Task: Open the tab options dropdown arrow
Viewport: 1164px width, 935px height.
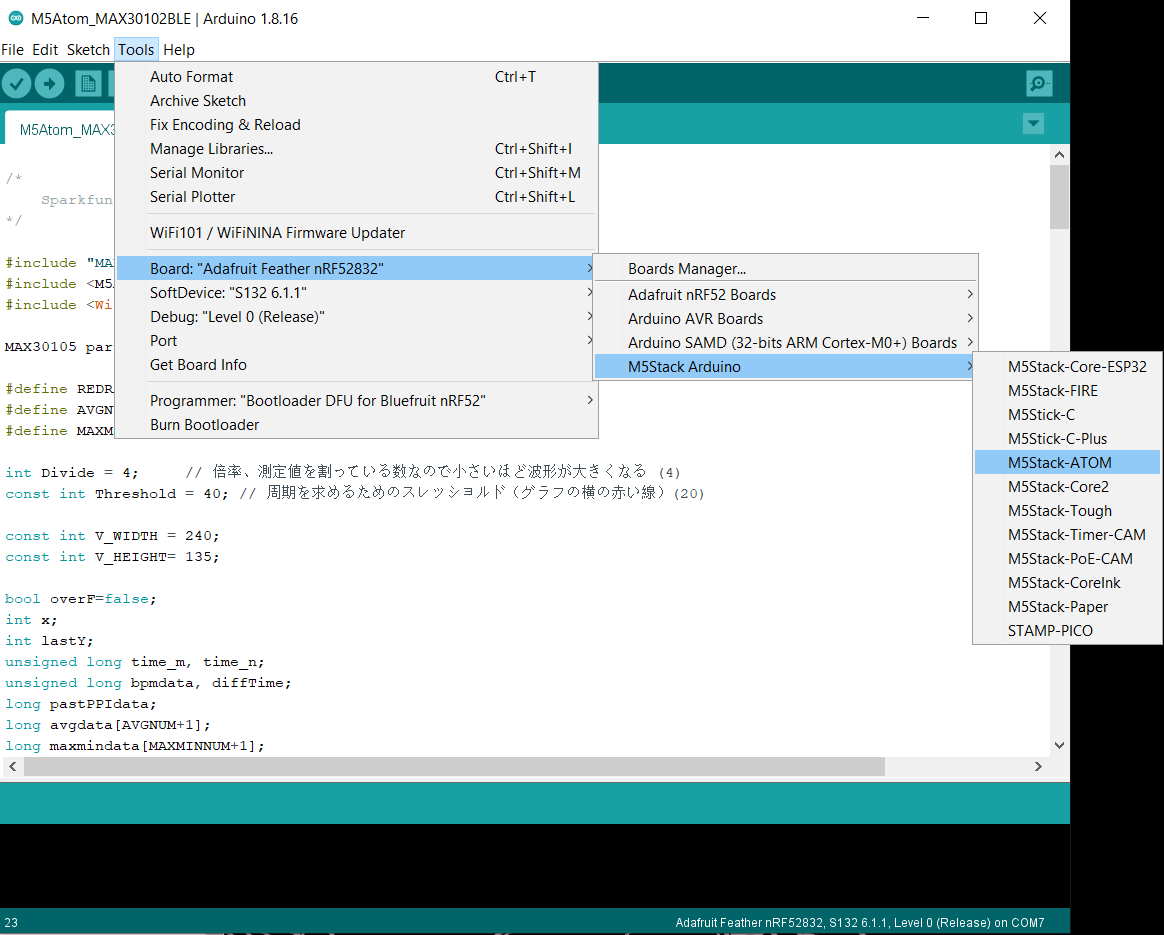Action: (1033, 123)
